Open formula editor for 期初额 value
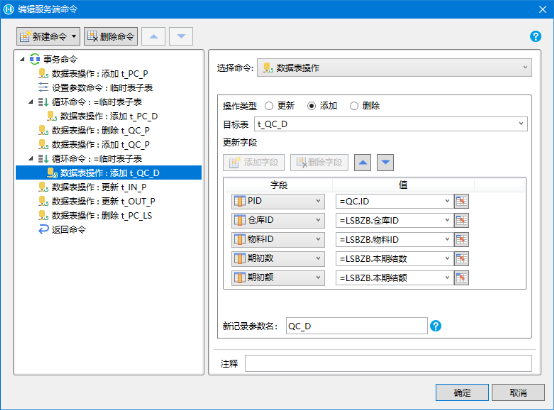 [461, 277]
